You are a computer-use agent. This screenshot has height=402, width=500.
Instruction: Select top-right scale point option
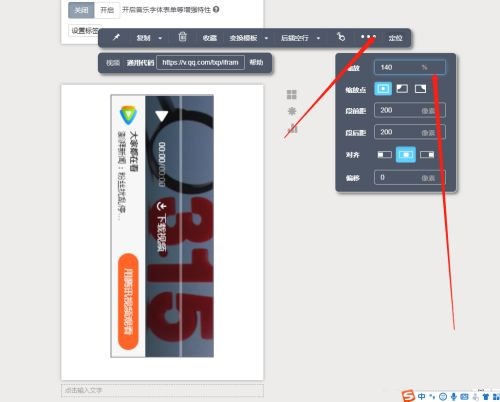click(x=420, y=89)
